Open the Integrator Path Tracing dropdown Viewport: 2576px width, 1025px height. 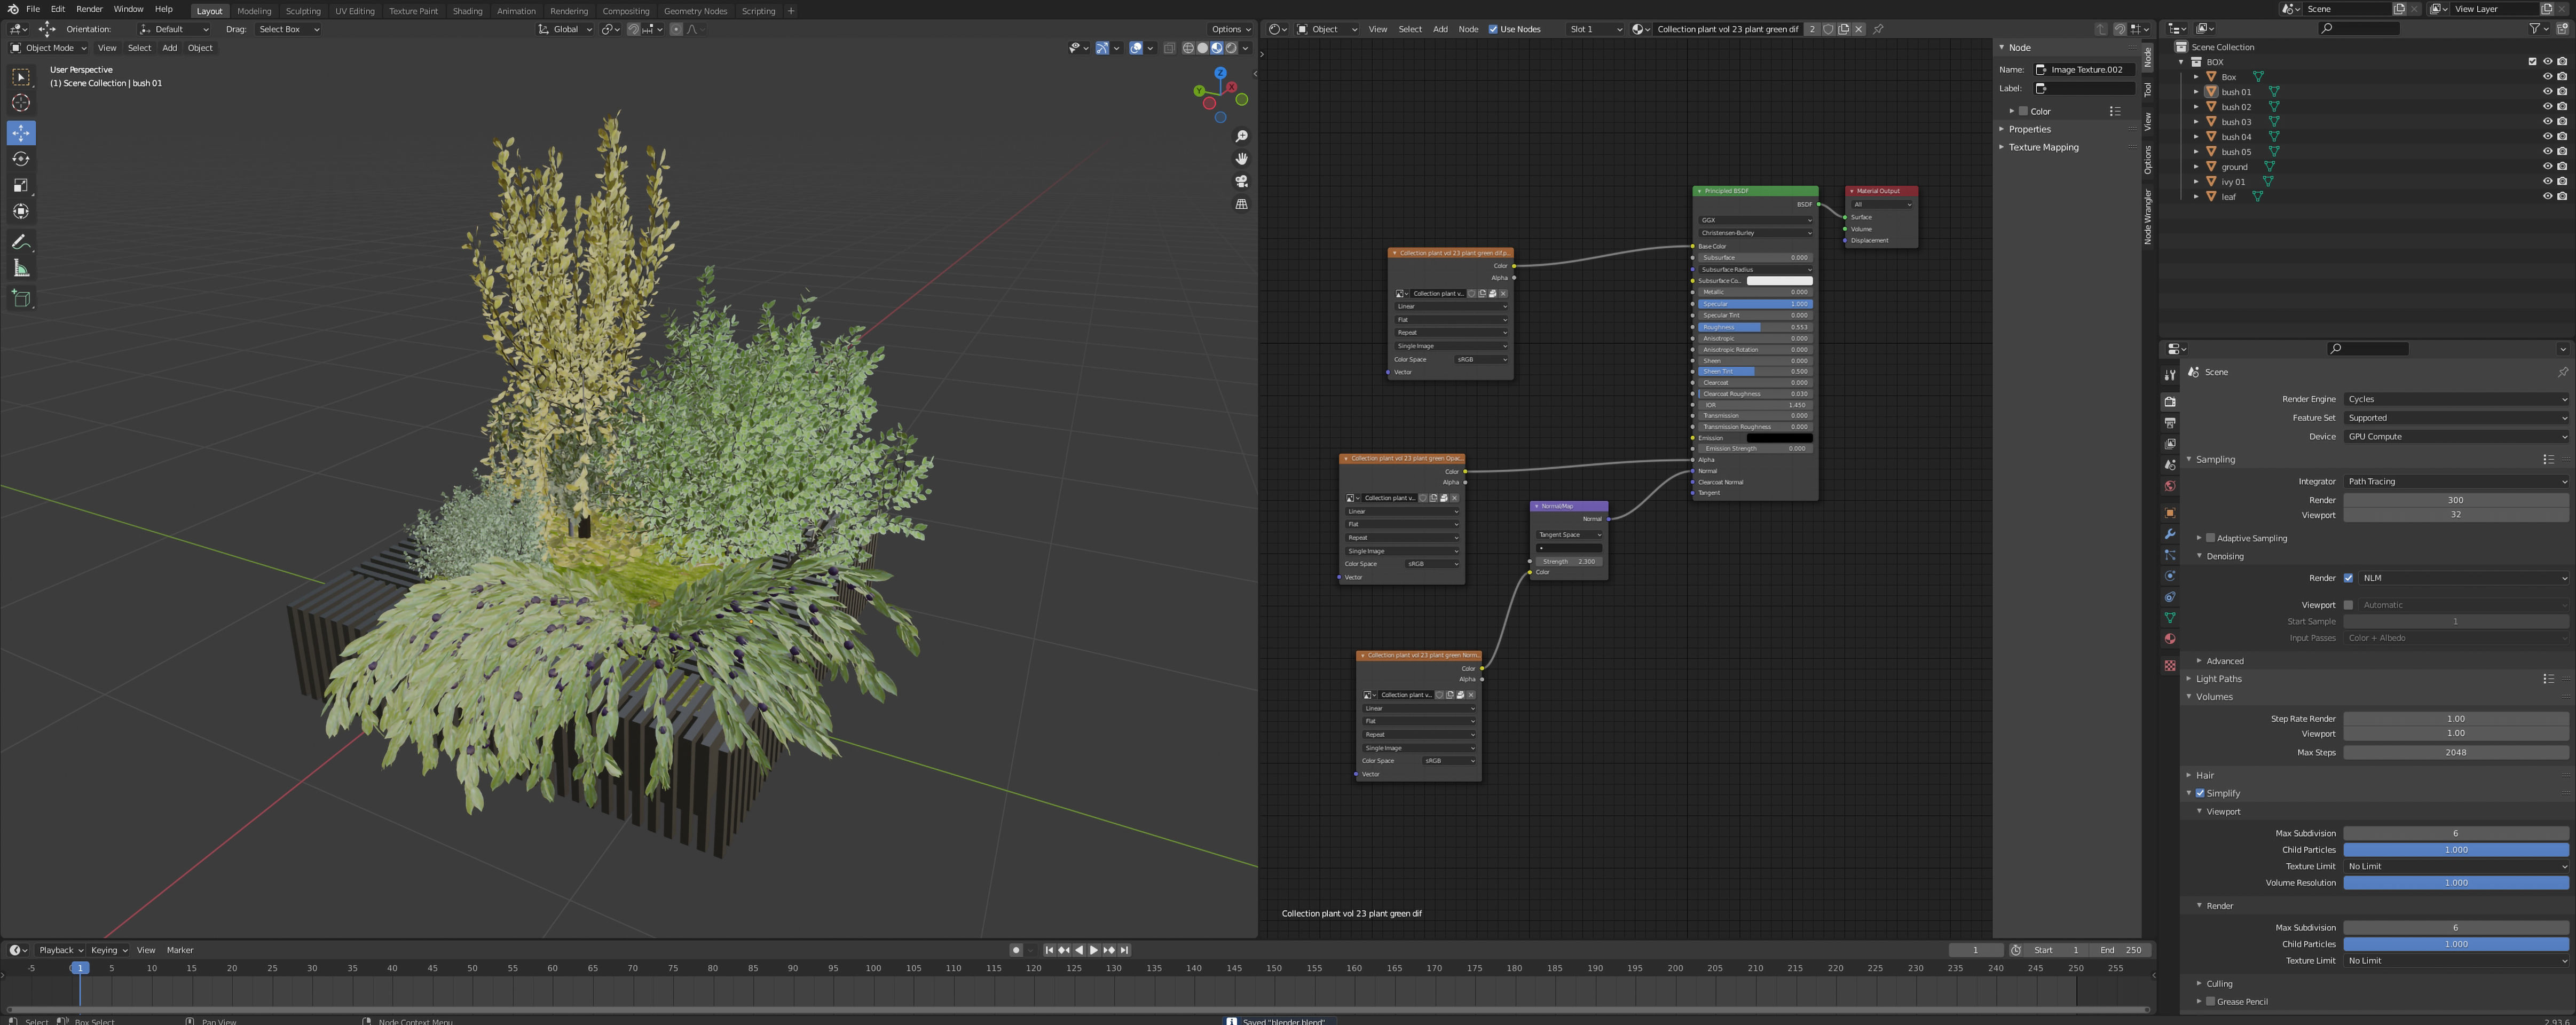coord(2456,482)
